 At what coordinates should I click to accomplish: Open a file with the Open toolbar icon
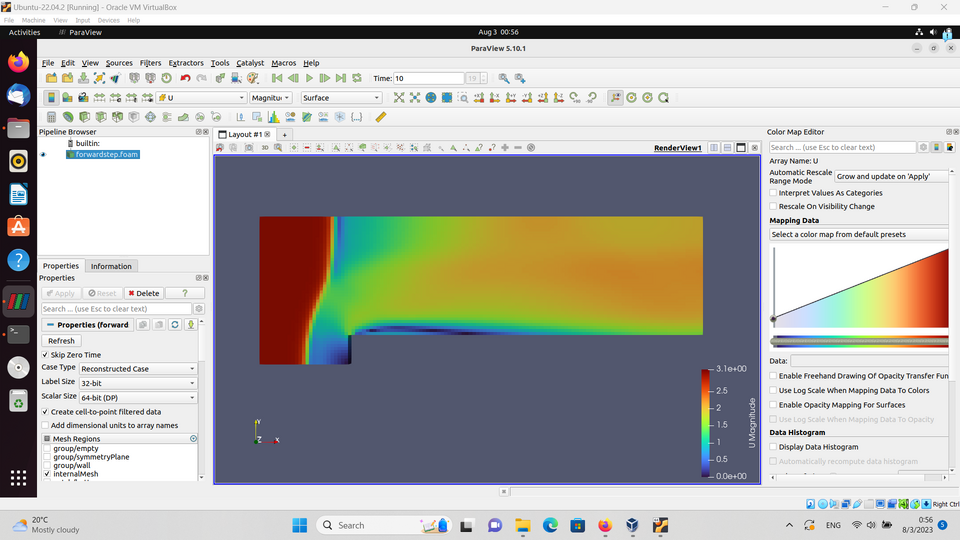click(51, 78)
